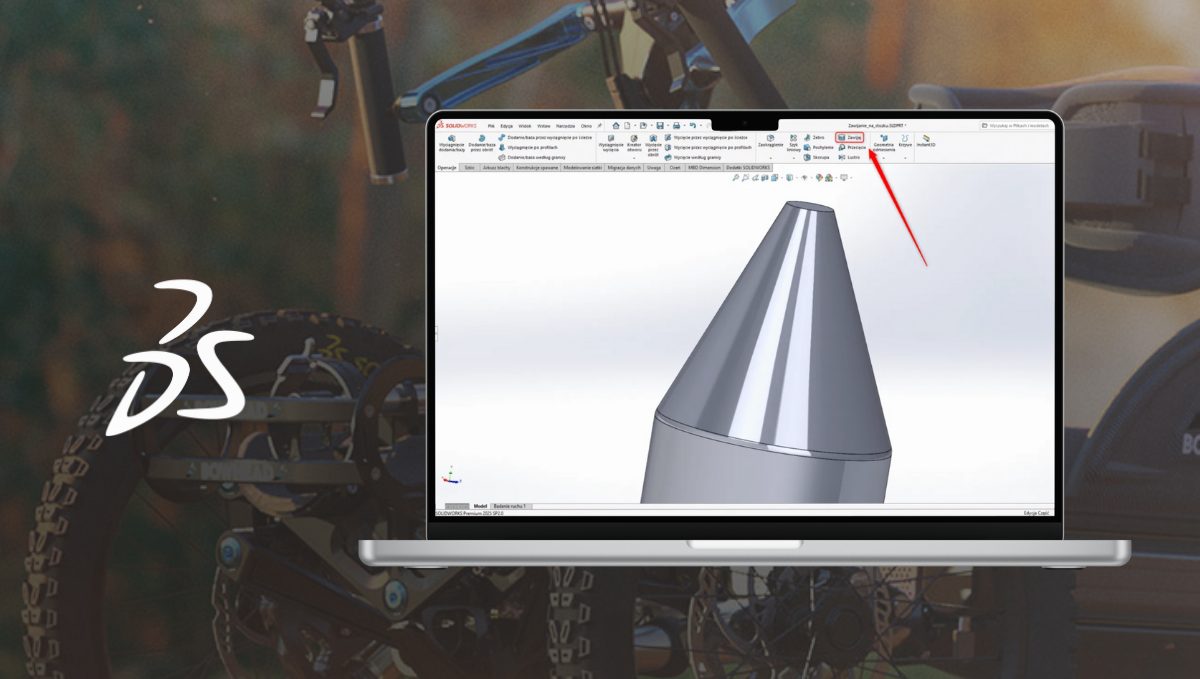Switch to the Szkic tab
Viewport: 1200px width, 679px height.
(470, 168)
